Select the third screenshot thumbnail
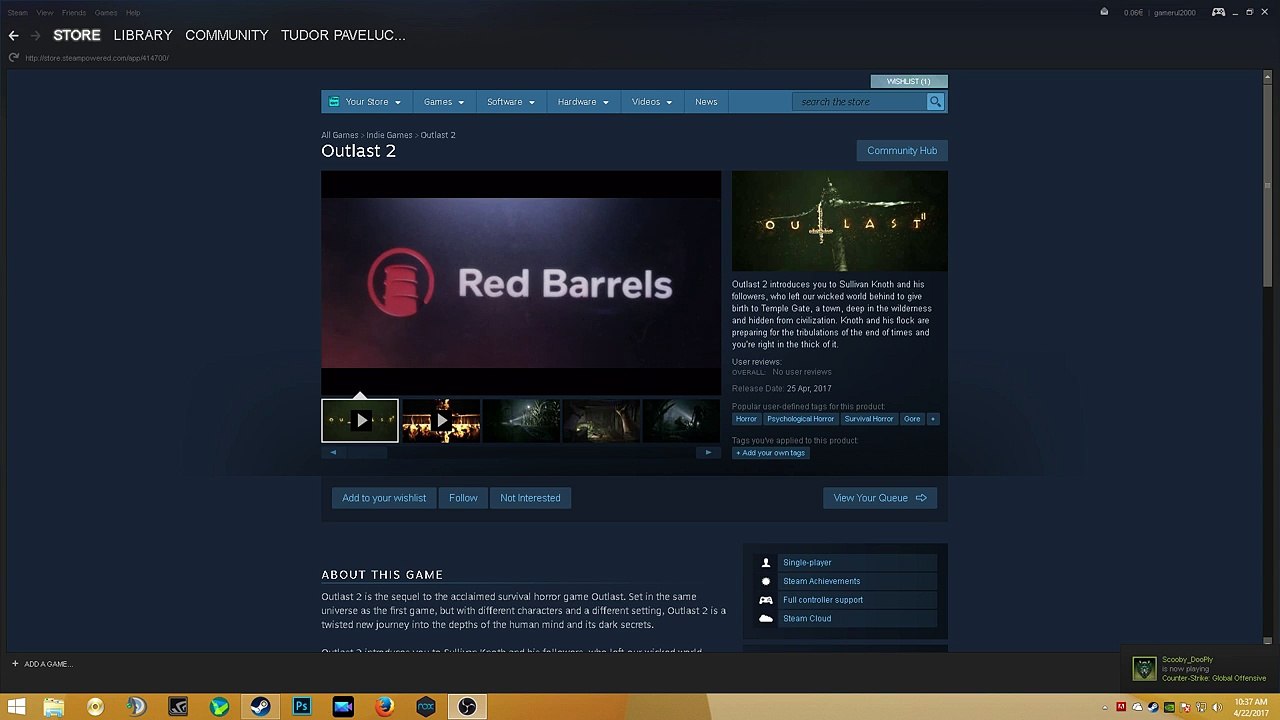1280x720 pixels. [x=521, y=420]
